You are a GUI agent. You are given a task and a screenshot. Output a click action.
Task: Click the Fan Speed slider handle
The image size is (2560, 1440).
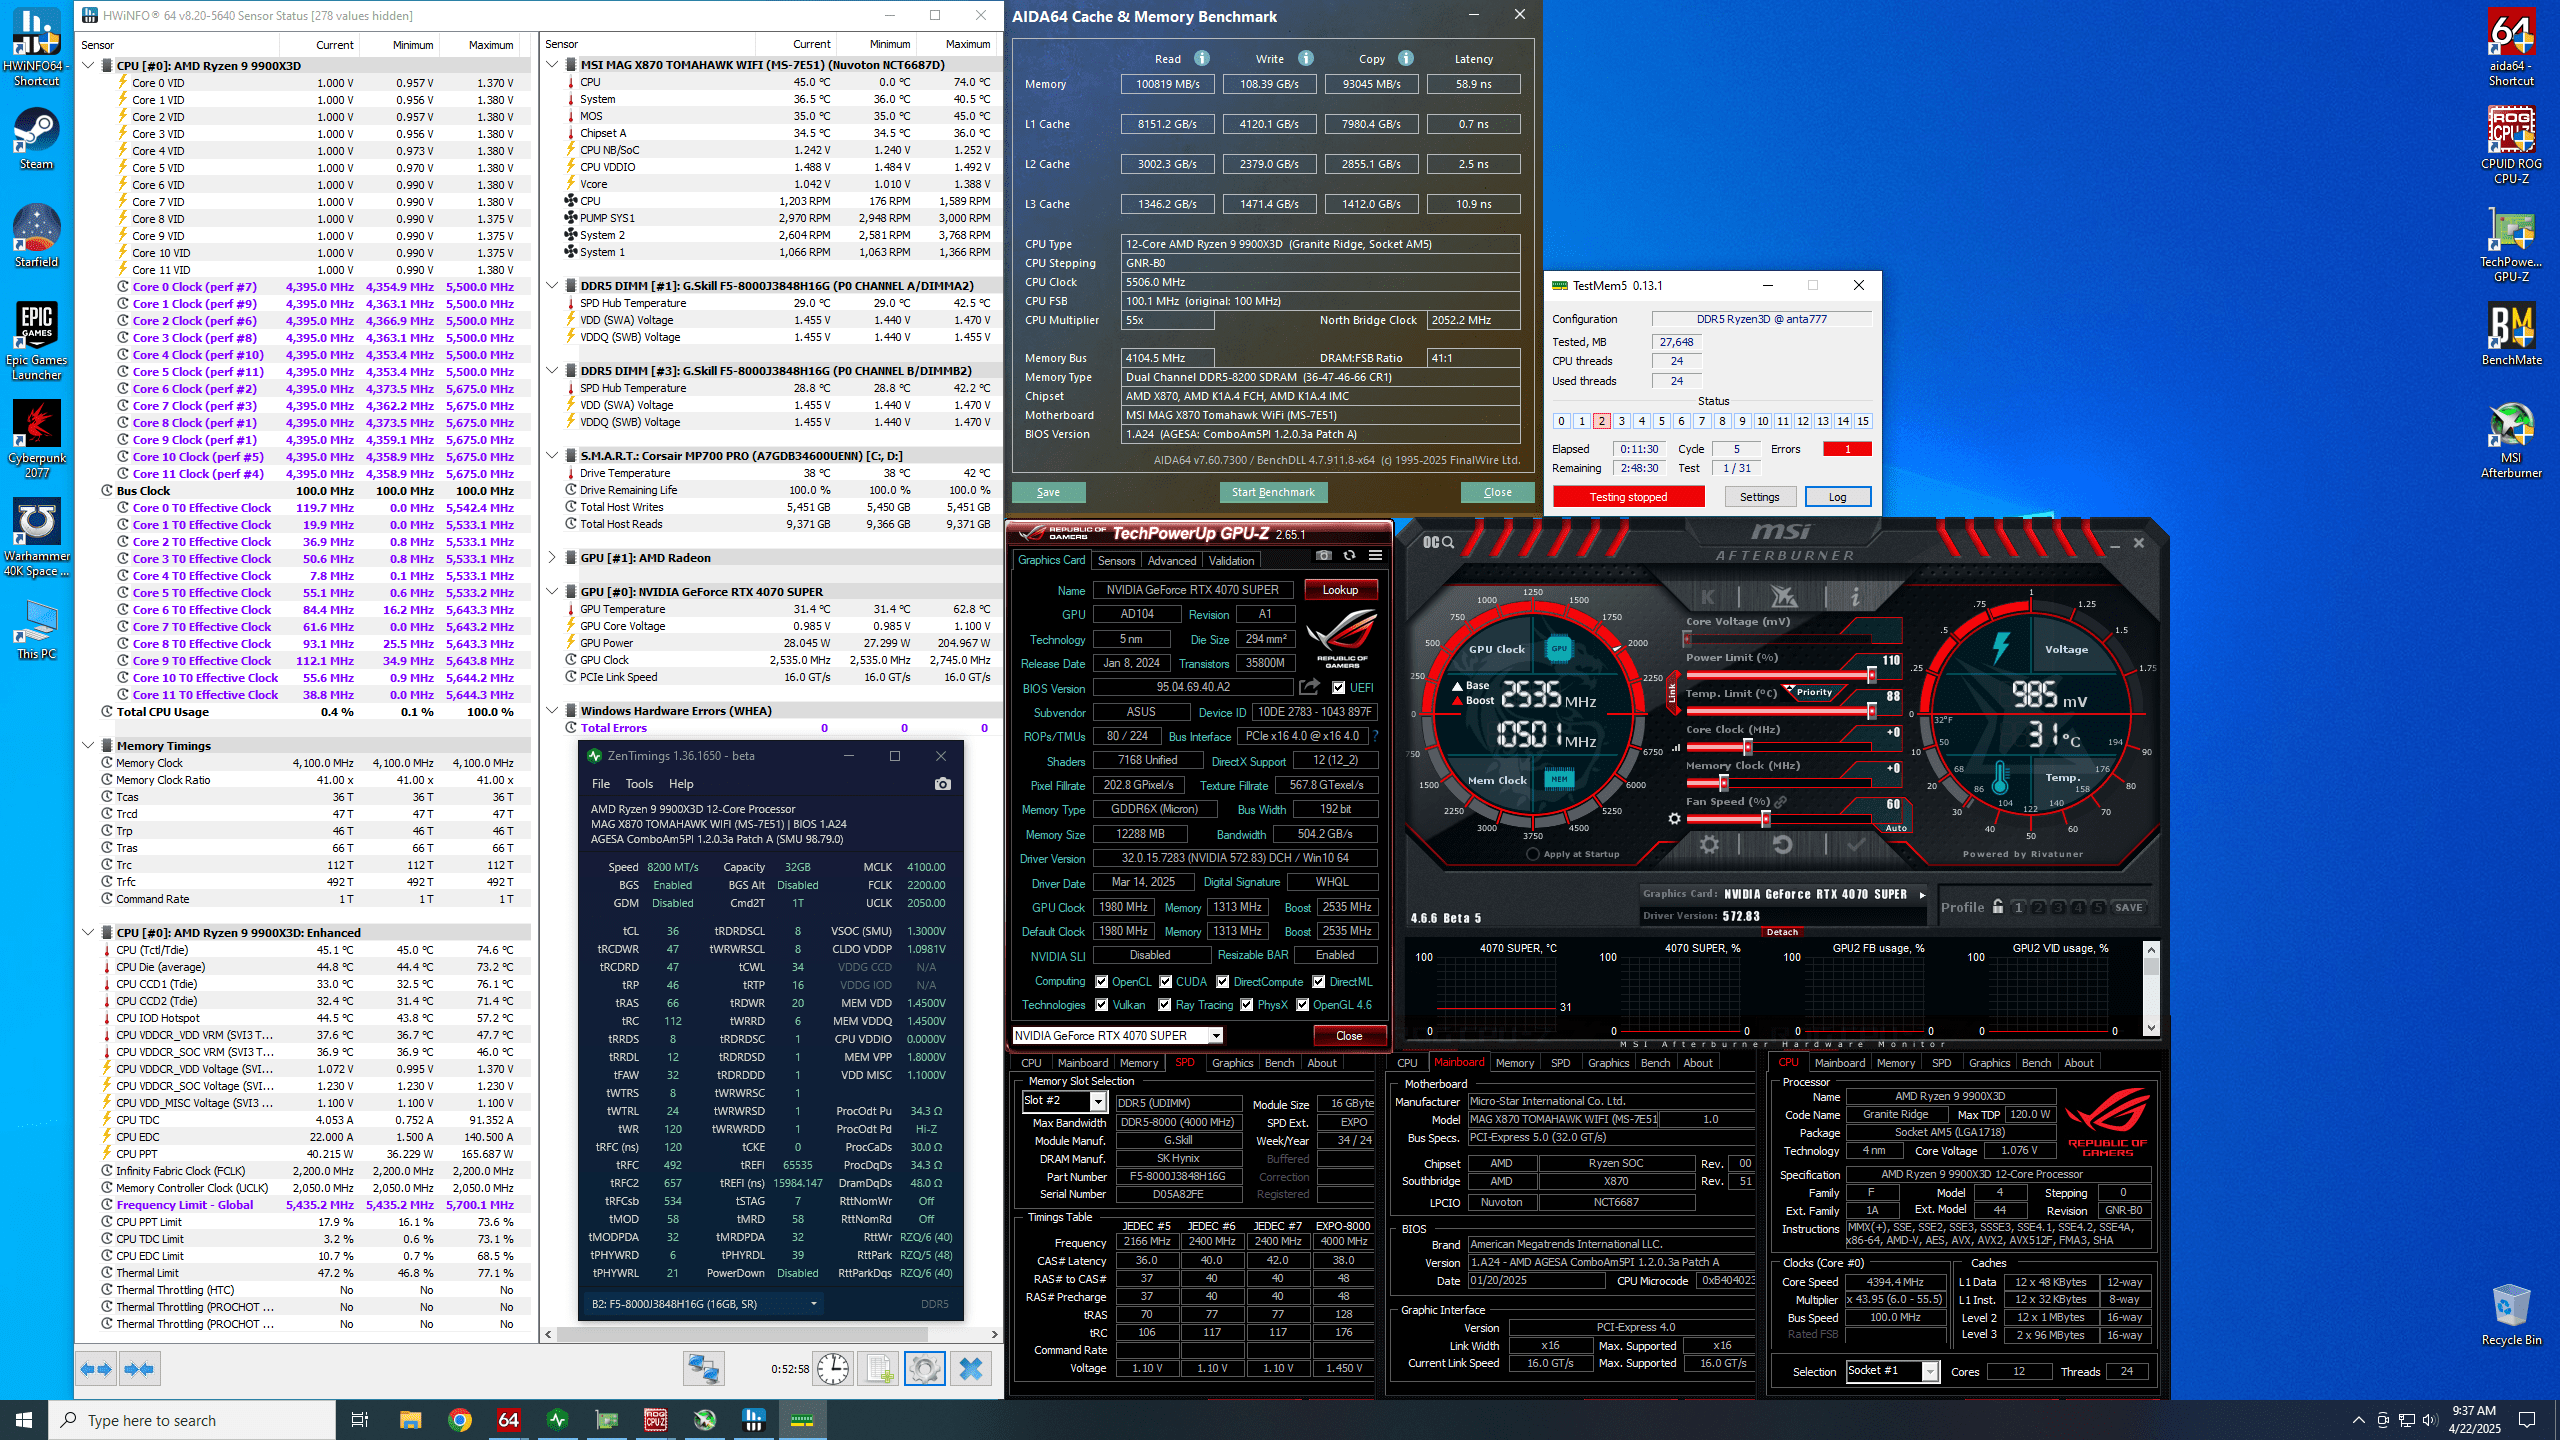[1766, 819]
